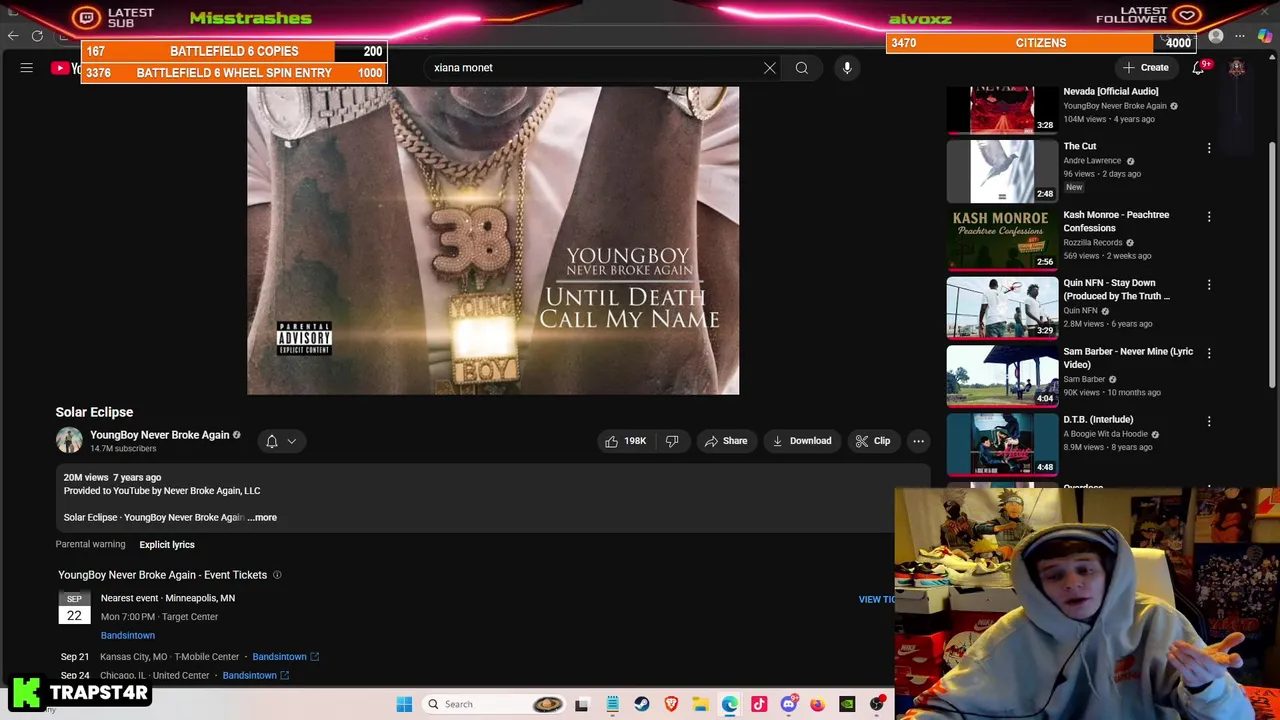The width and height of the screenshot is (1280, 720).
Task: Dislike the Solar Eclipse video
Action: [673, 441]
